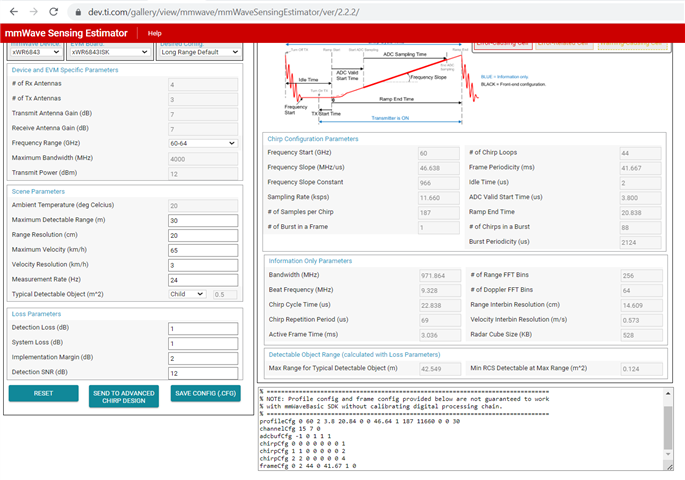Screen dimensions: 685x480
Task: Click Max Range for Typical Object value 42.549
Action: click(x=440, y=369)
